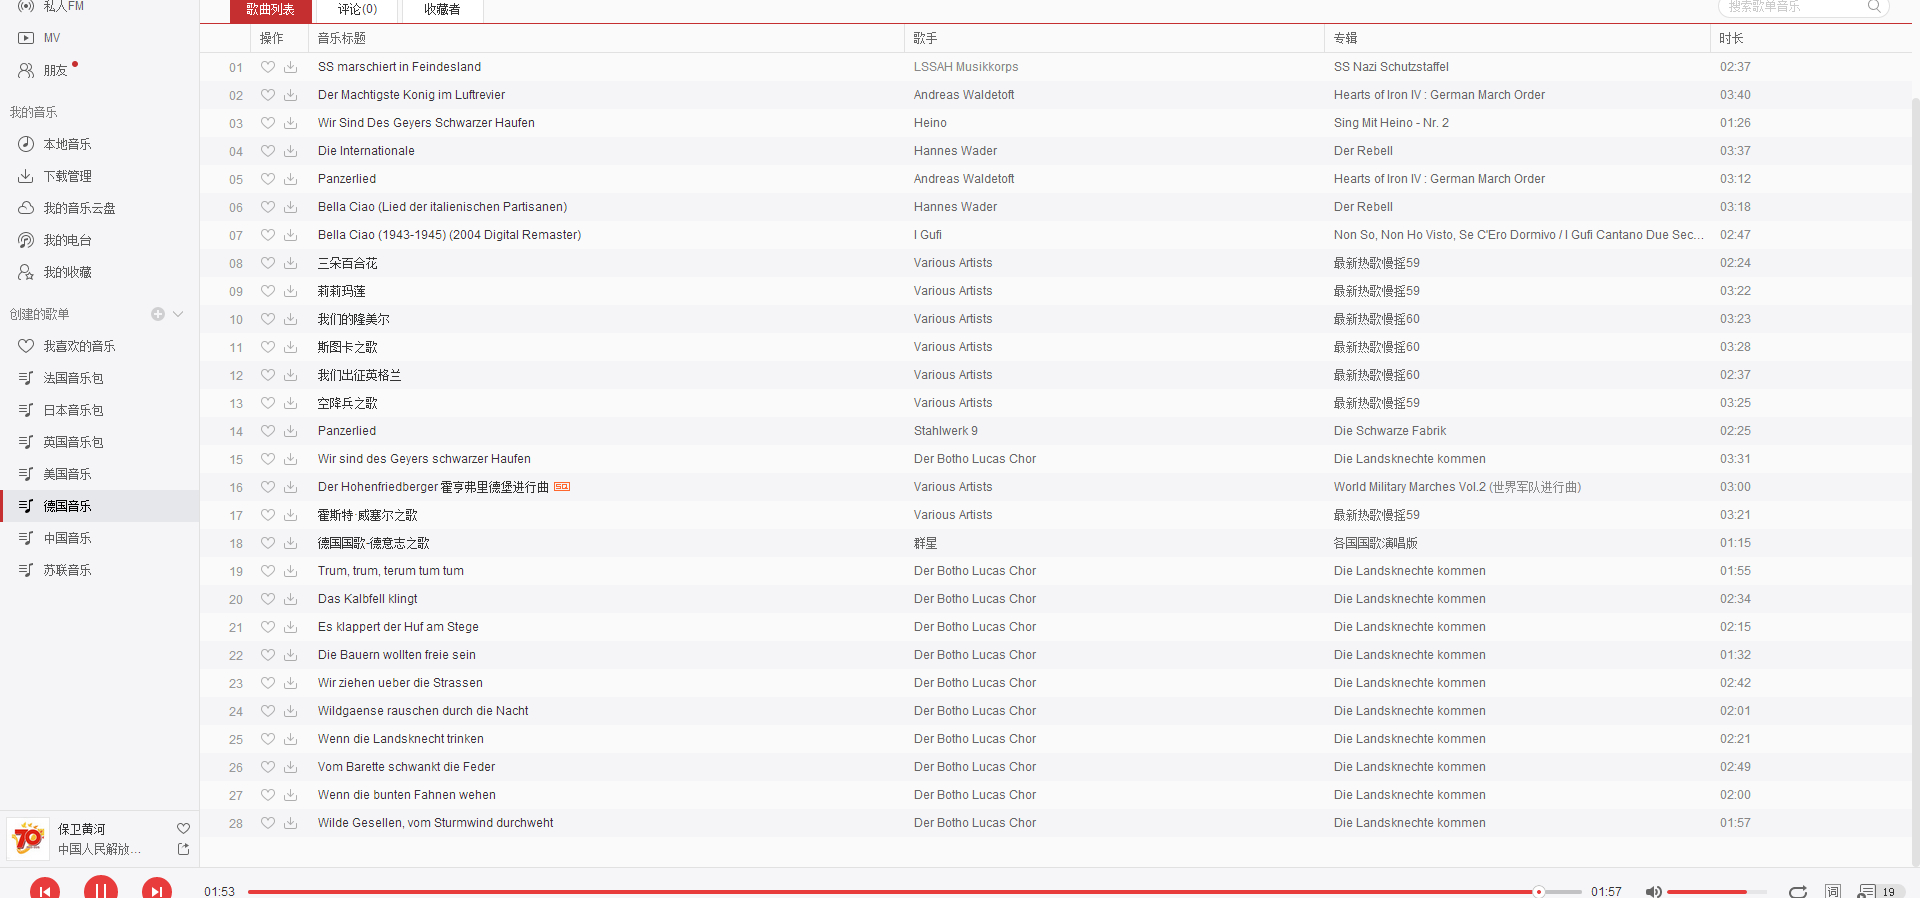
Task: Click the search music input field
Action: [x=1795, y=7]
